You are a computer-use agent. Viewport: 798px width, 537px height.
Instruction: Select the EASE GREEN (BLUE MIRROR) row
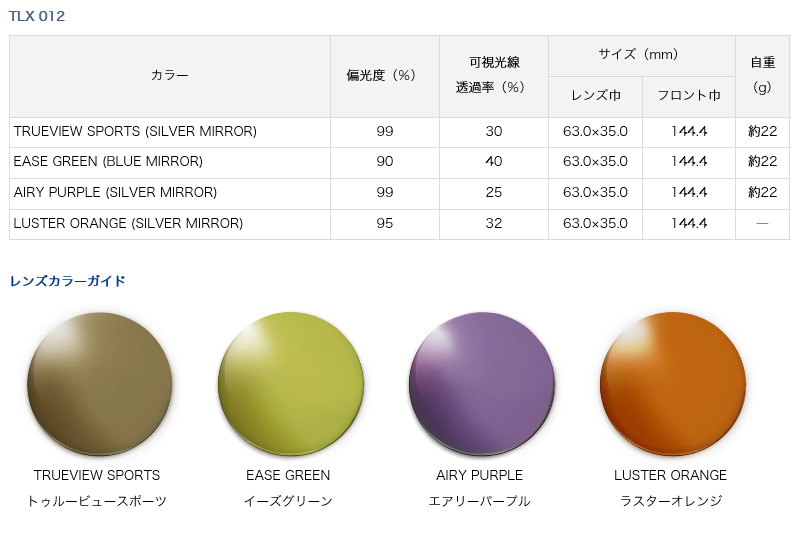tap(400, 163)
